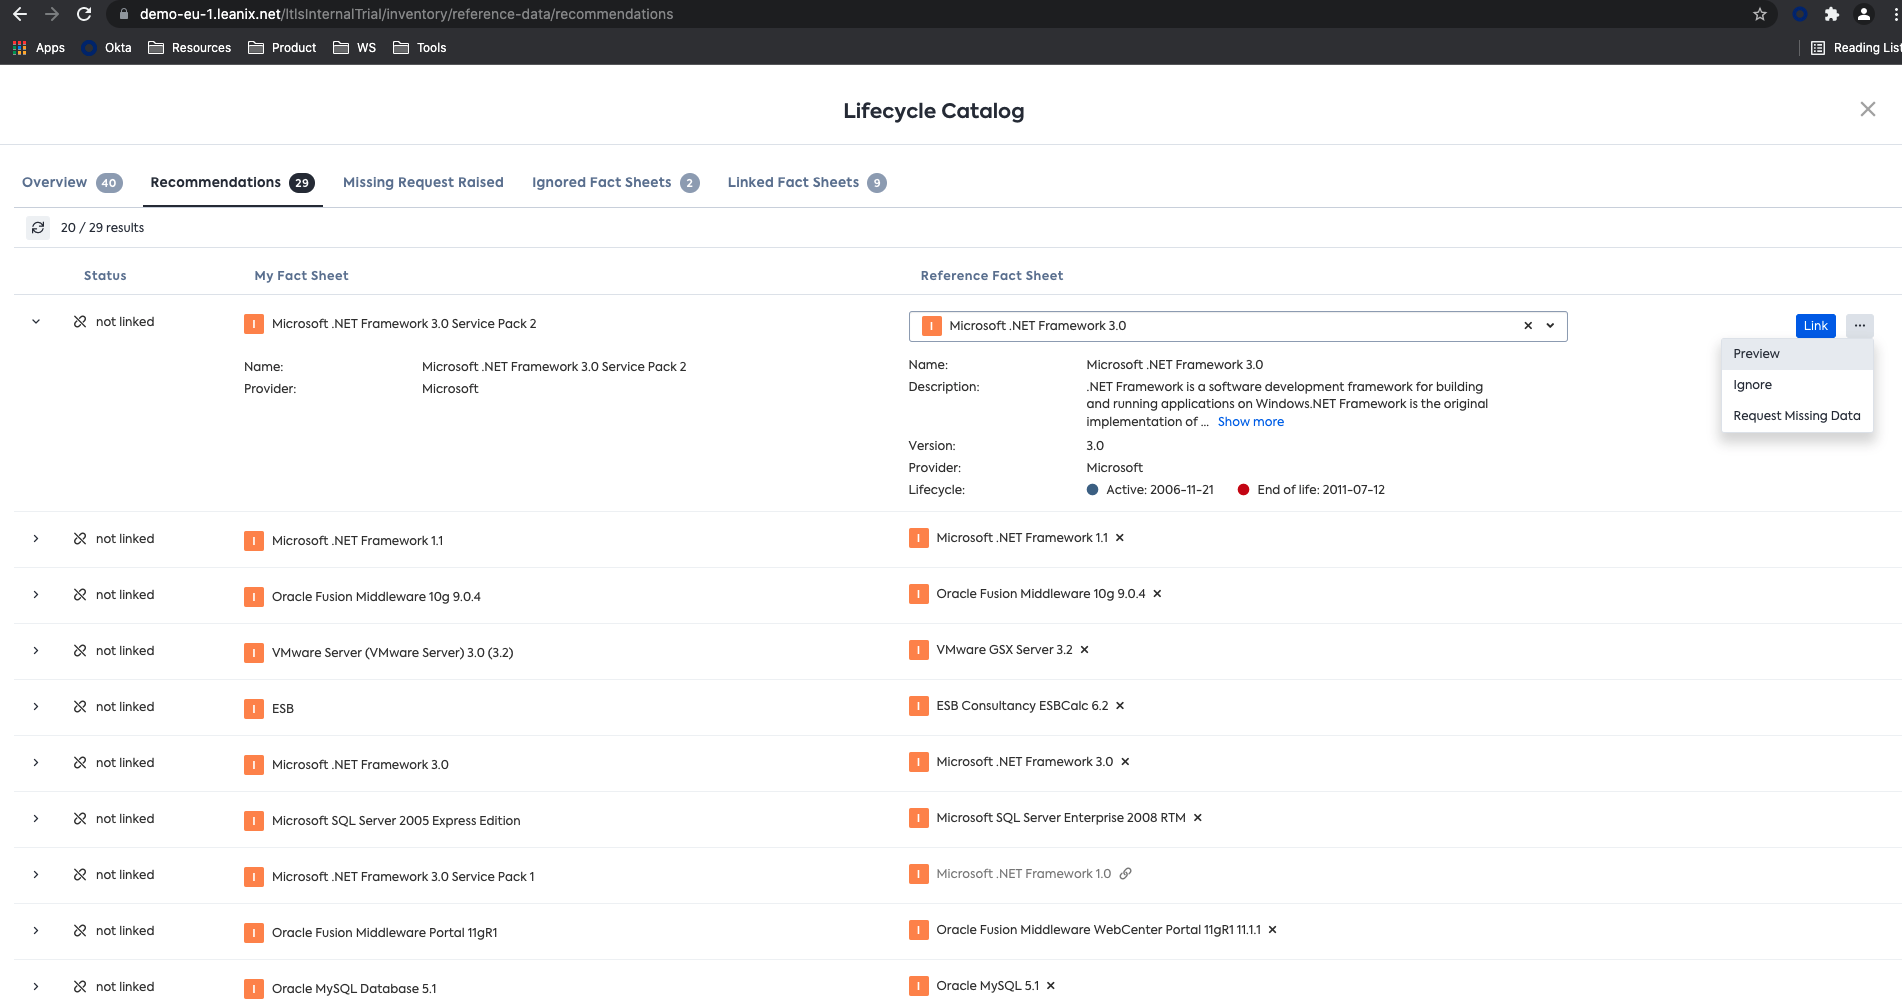
Task: Click the 20 / 29 results count
Action: pyautogui.click(x=102, y=228)
